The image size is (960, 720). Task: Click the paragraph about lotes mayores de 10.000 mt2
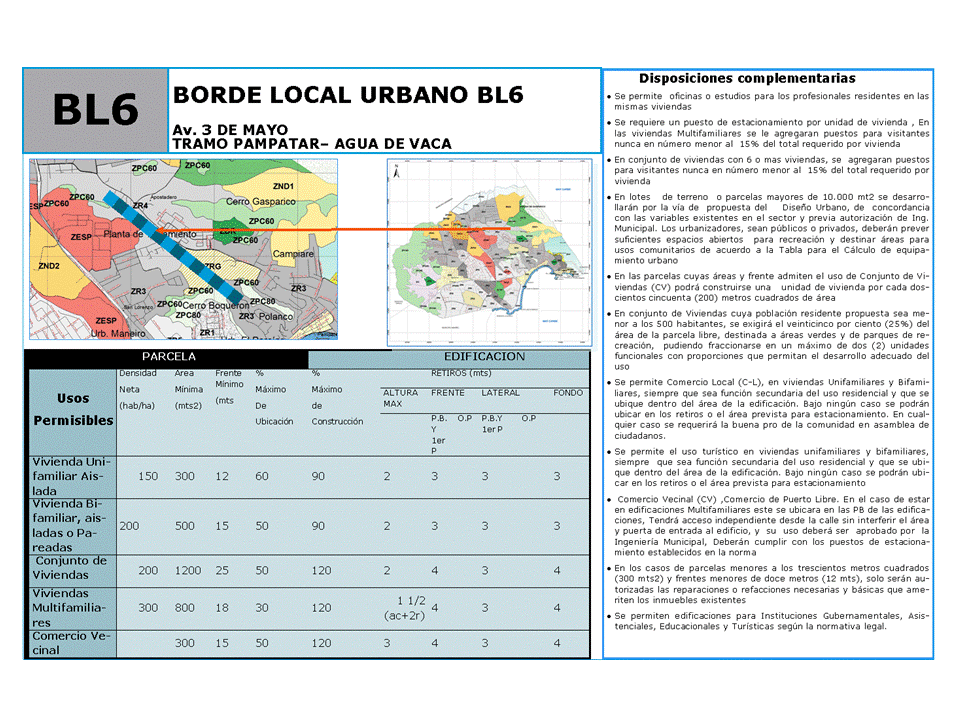pyautogui.click(x=771, y=229)
